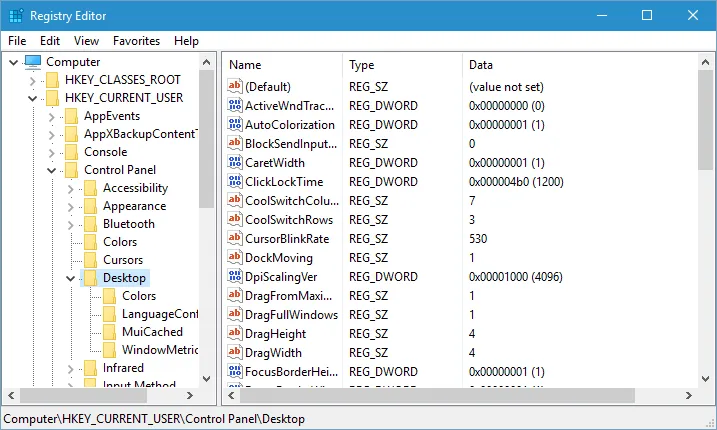Click the Accessibility folder icon
This screenshot has width=717, height=430.
click(x=91, y=188)
